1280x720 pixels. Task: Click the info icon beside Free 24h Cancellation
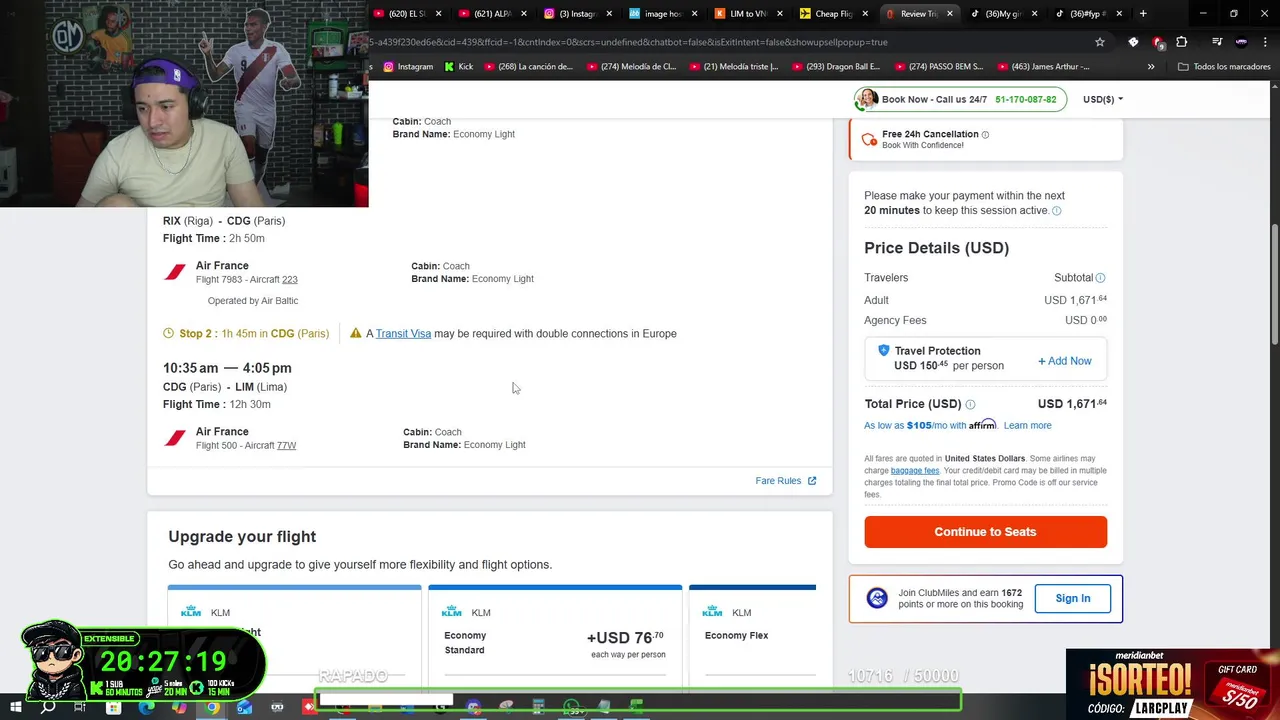coord(985,134)
